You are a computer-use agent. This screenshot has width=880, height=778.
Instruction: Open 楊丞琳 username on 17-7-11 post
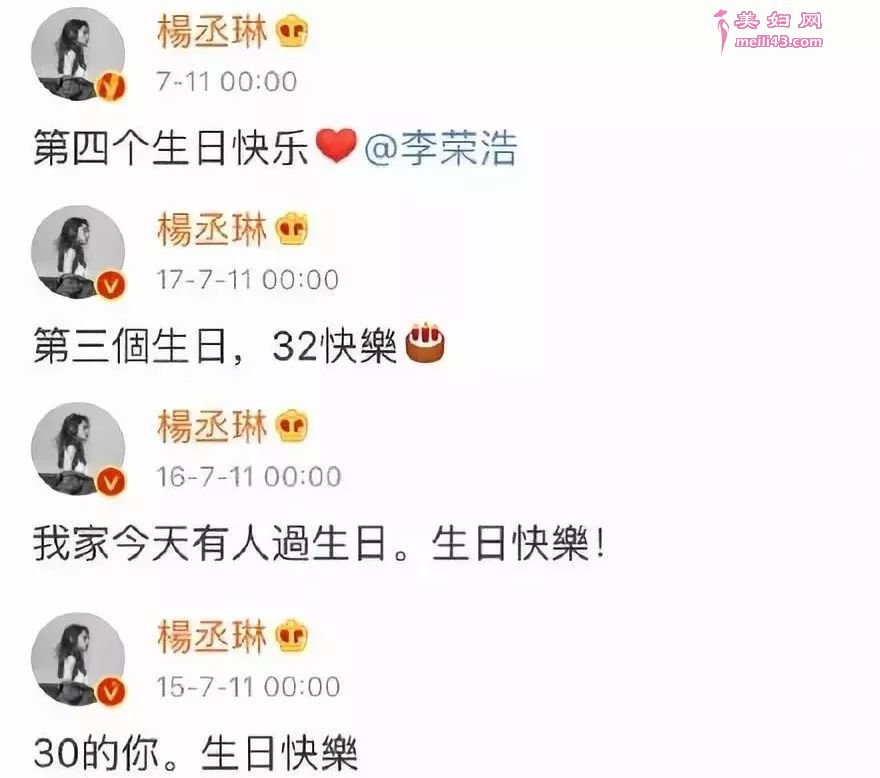(x=212, y=229)
